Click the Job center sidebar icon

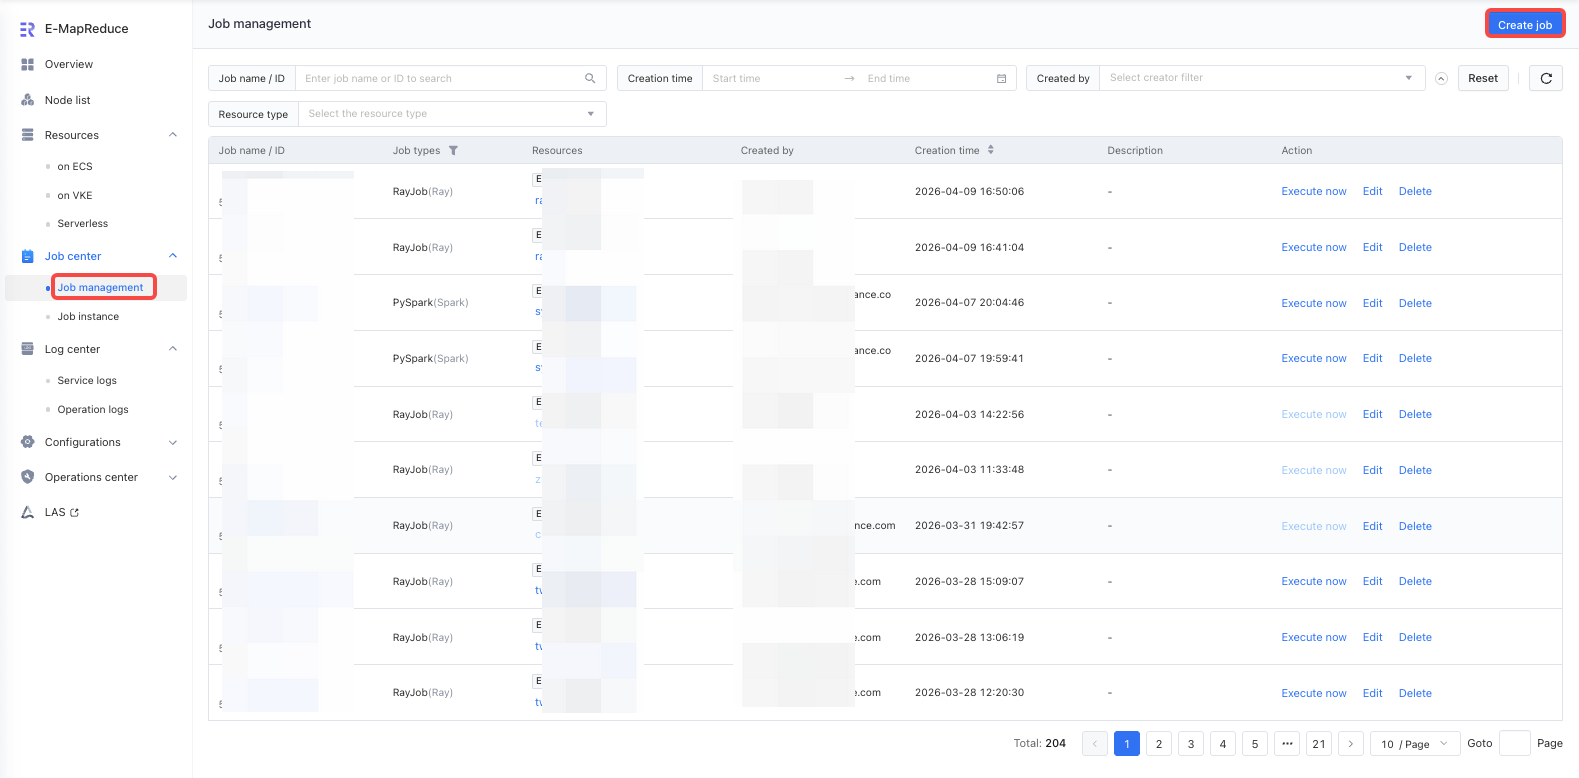tap(28, 256)
